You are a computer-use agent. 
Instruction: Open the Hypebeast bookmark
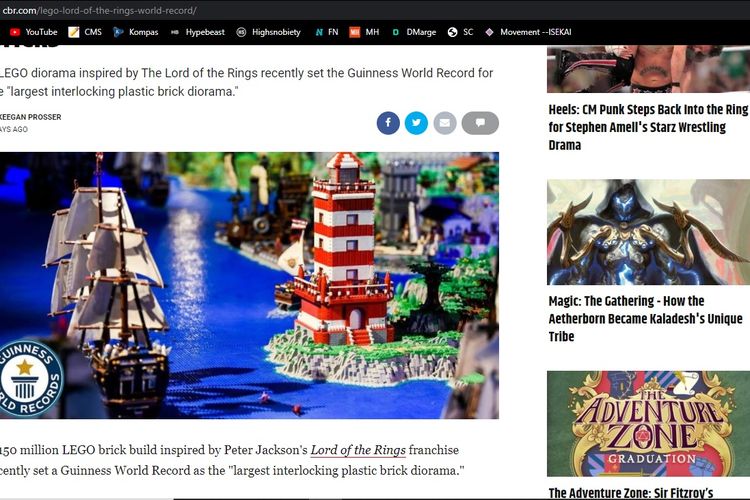point(197,32)
